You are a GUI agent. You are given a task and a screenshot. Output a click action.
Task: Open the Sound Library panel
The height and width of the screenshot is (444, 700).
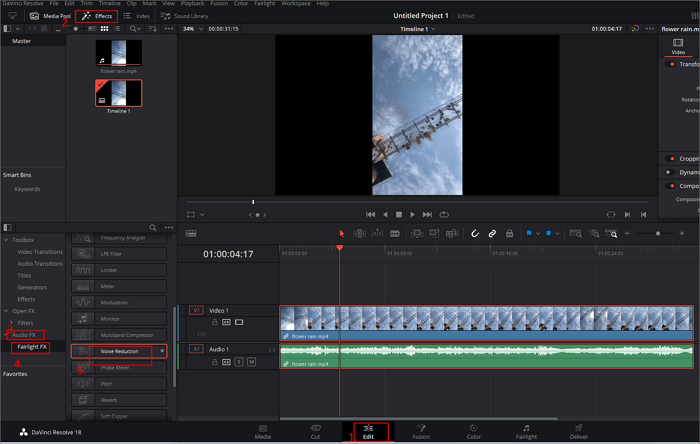(184, 16)
